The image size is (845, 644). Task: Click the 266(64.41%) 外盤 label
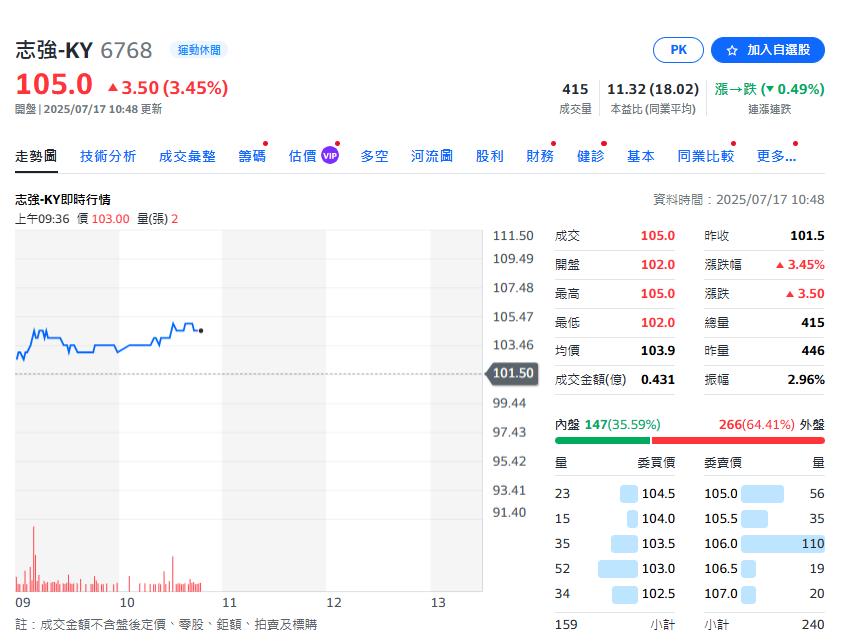tap(771, 425)
